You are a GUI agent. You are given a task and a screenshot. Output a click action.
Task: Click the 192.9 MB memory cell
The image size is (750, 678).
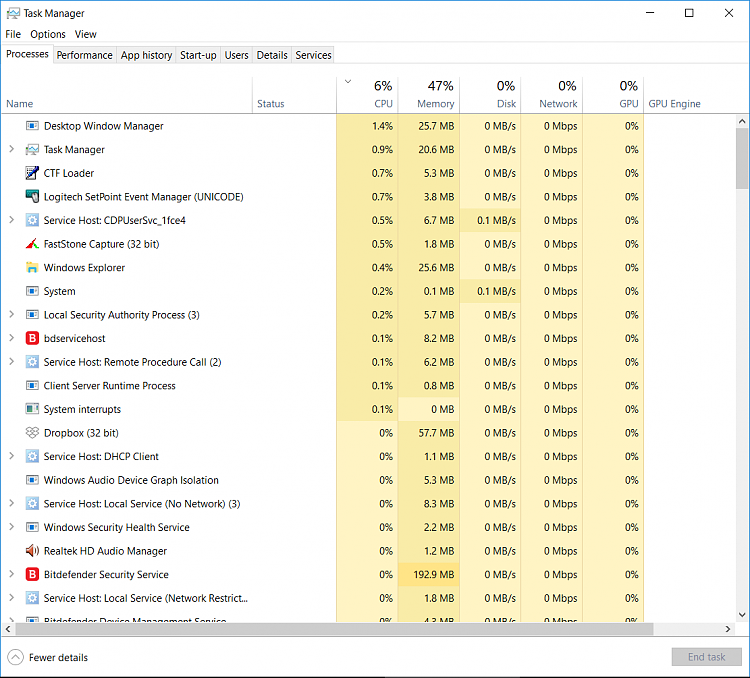429,574
